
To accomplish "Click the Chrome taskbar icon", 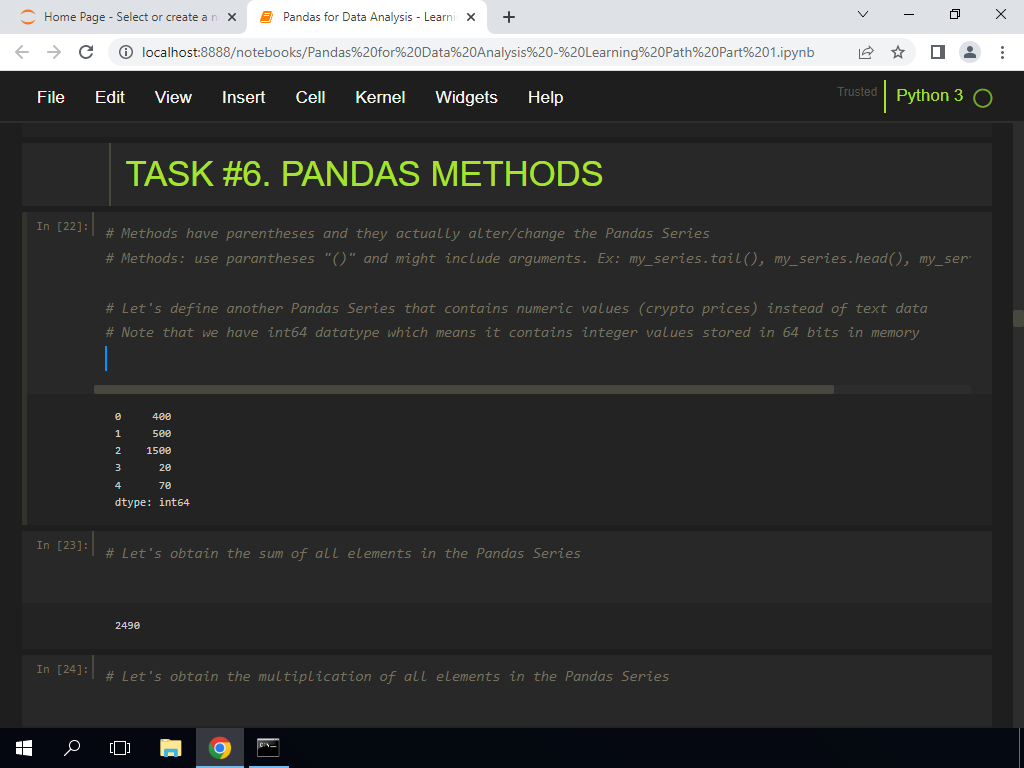I will 219,748.
